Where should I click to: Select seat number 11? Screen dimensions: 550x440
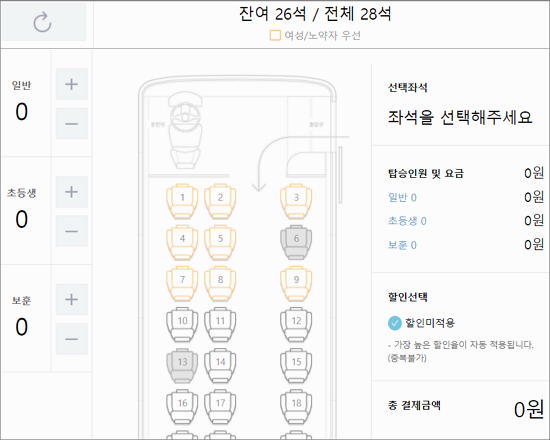tap(220, 324)
